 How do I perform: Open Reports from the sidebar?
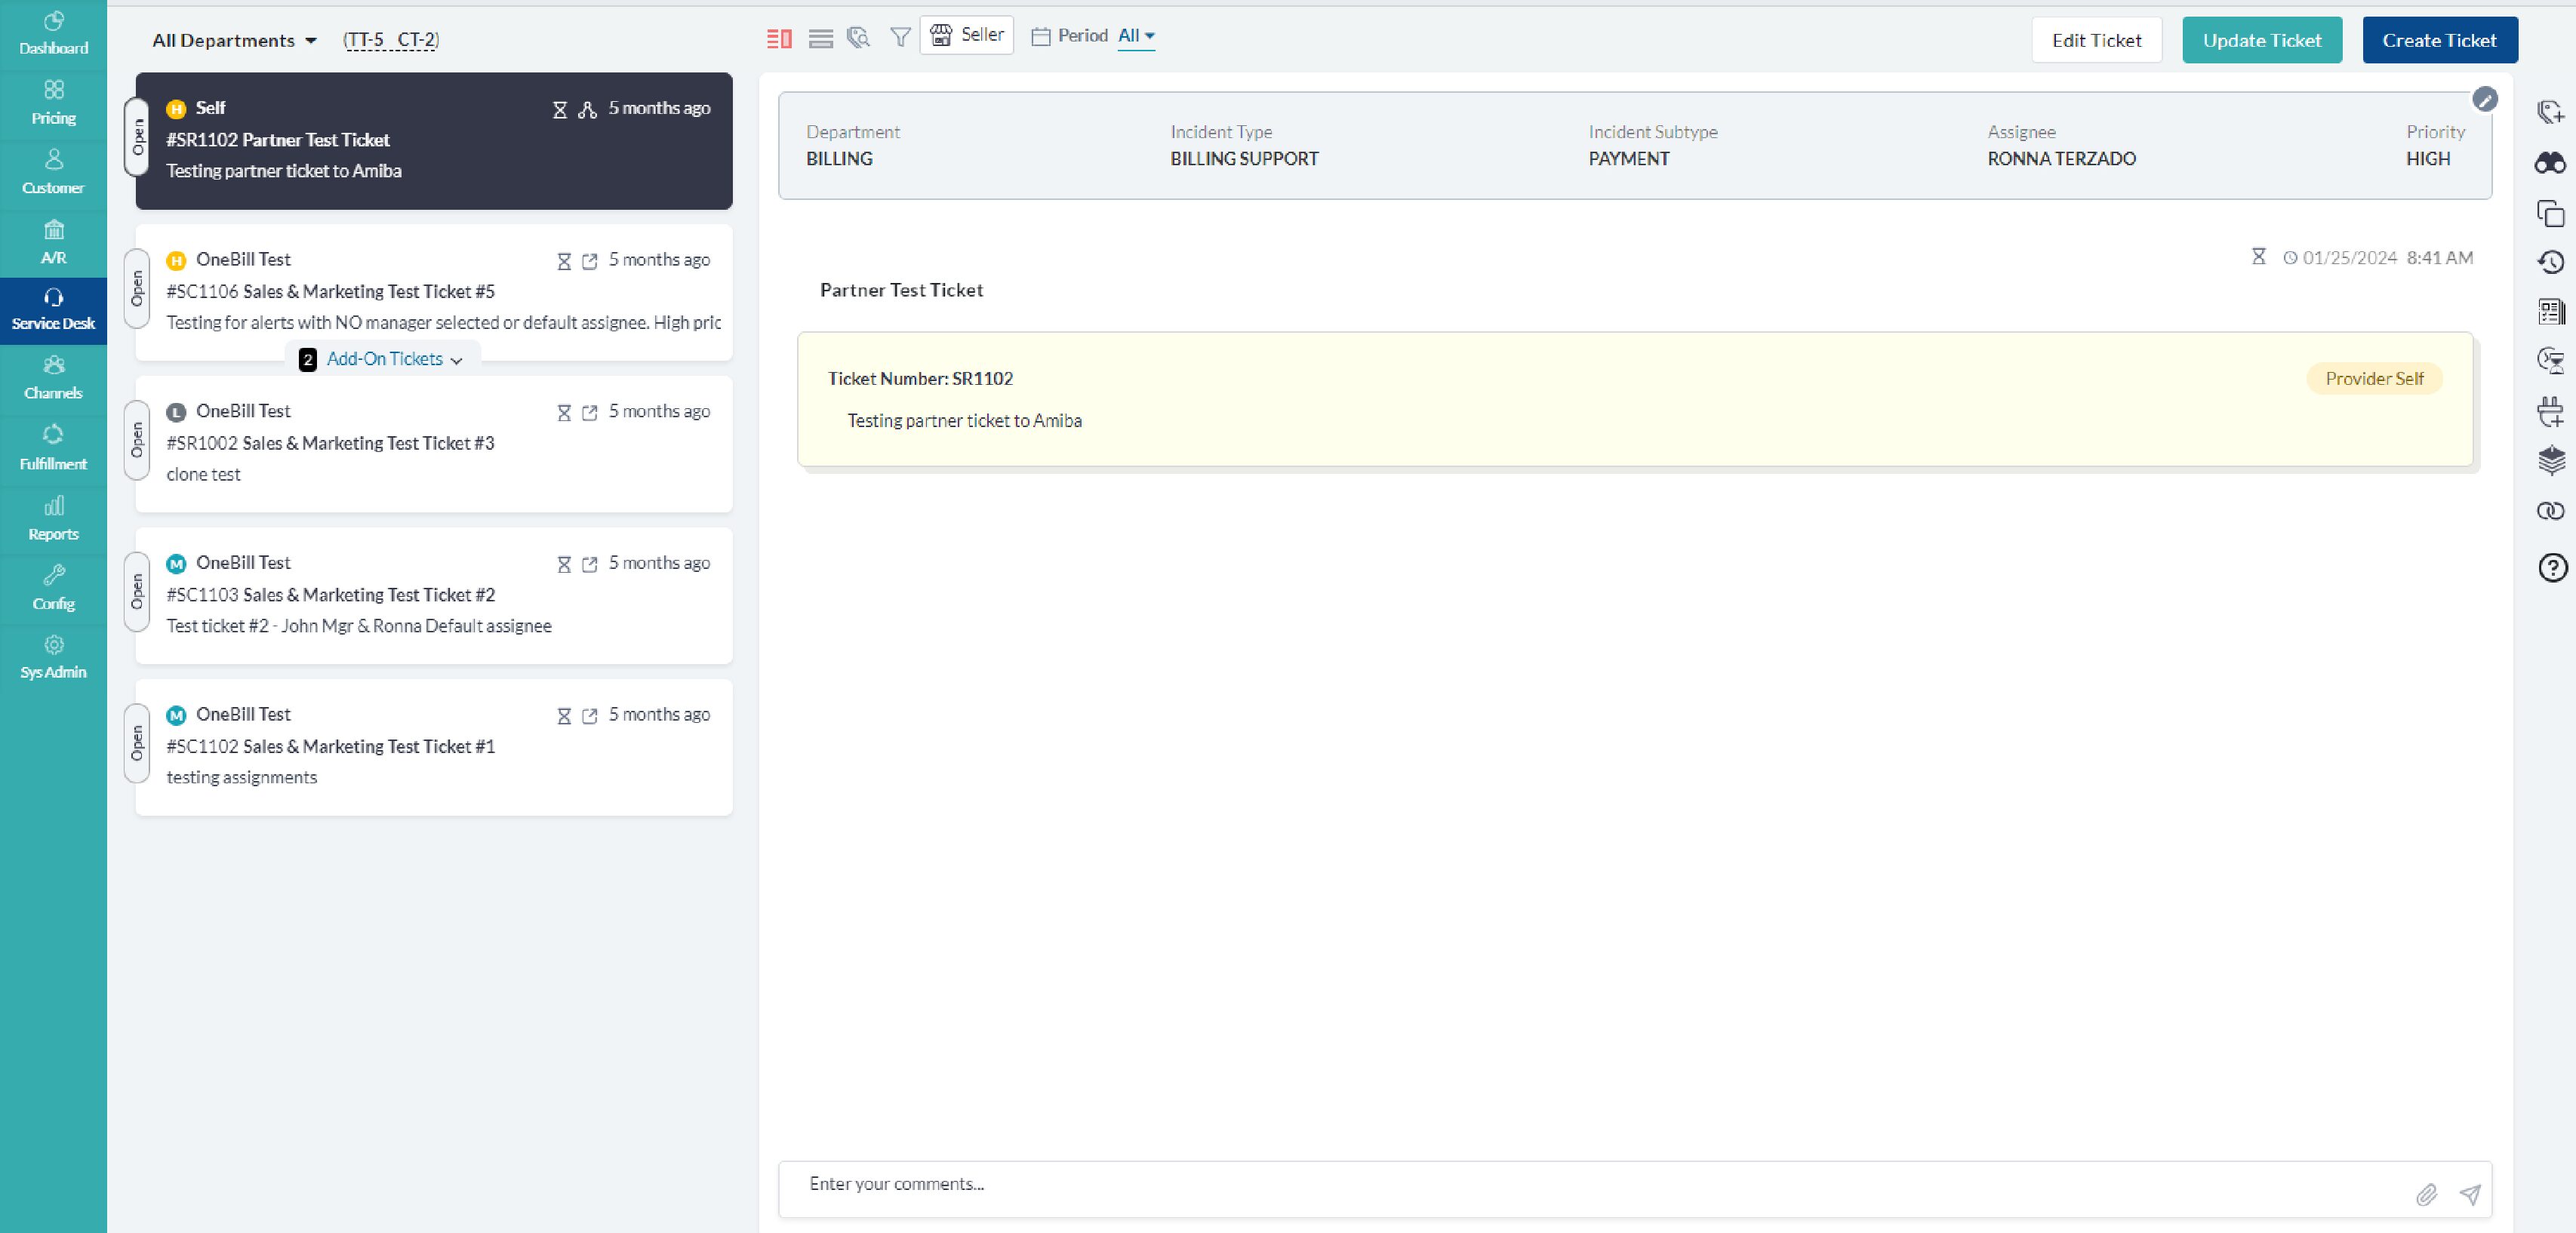[53, 518]
